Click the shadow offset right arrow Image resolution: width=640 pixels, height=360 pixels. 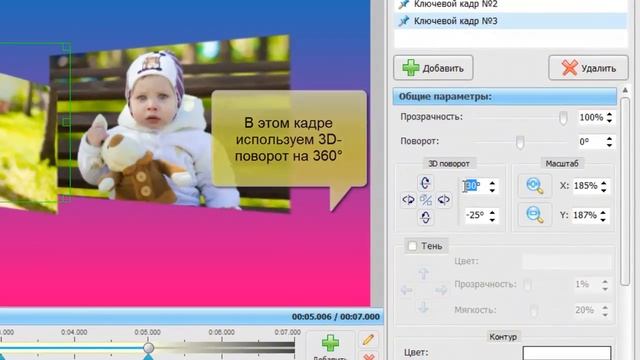point(441,290)
